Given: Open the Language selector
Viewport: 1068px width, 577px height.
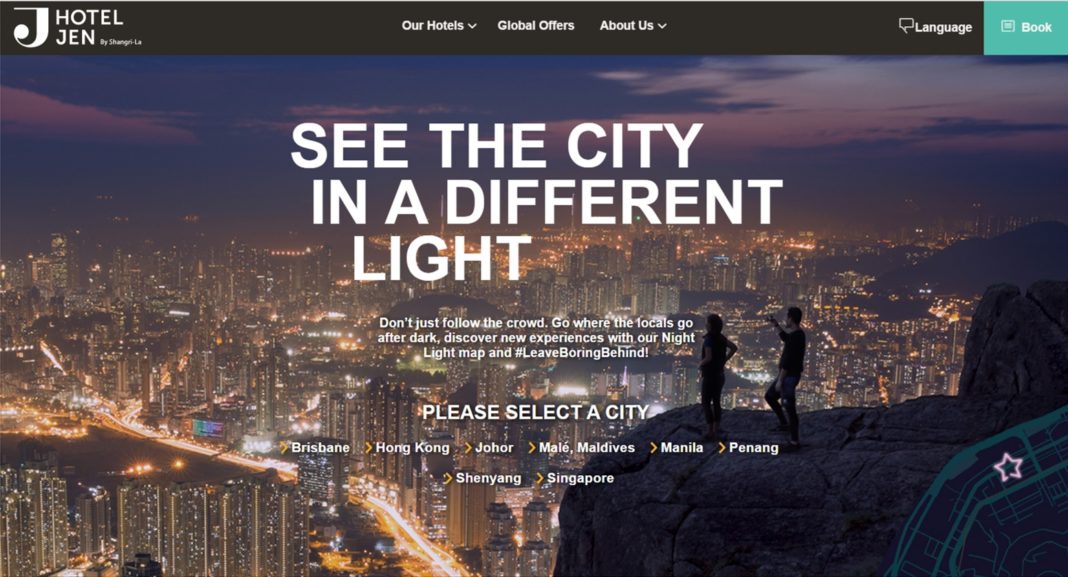Looking at the screenshot, I should [x=935, y=27].
